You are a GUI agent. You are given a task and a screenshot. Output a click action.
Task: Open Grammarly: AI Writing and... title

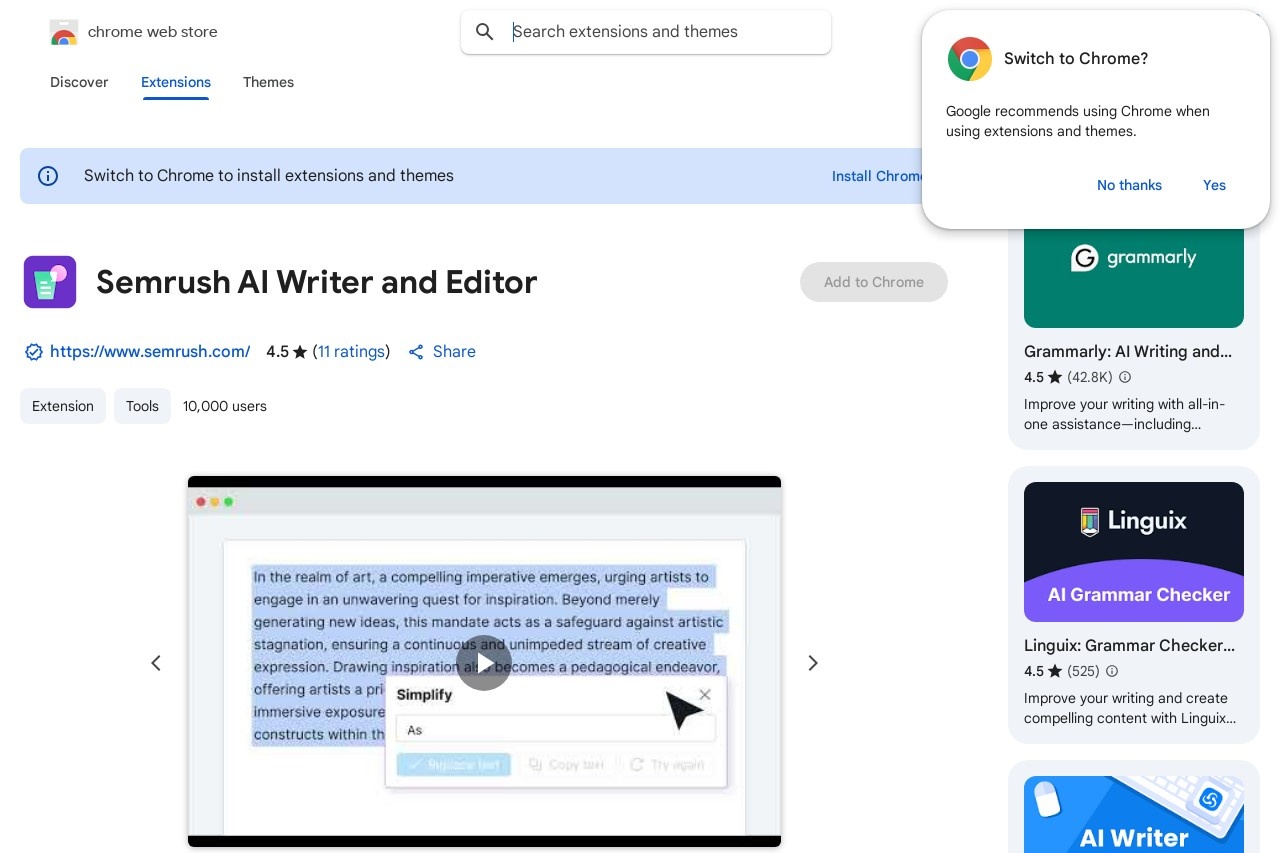(x=1128, y=352)
